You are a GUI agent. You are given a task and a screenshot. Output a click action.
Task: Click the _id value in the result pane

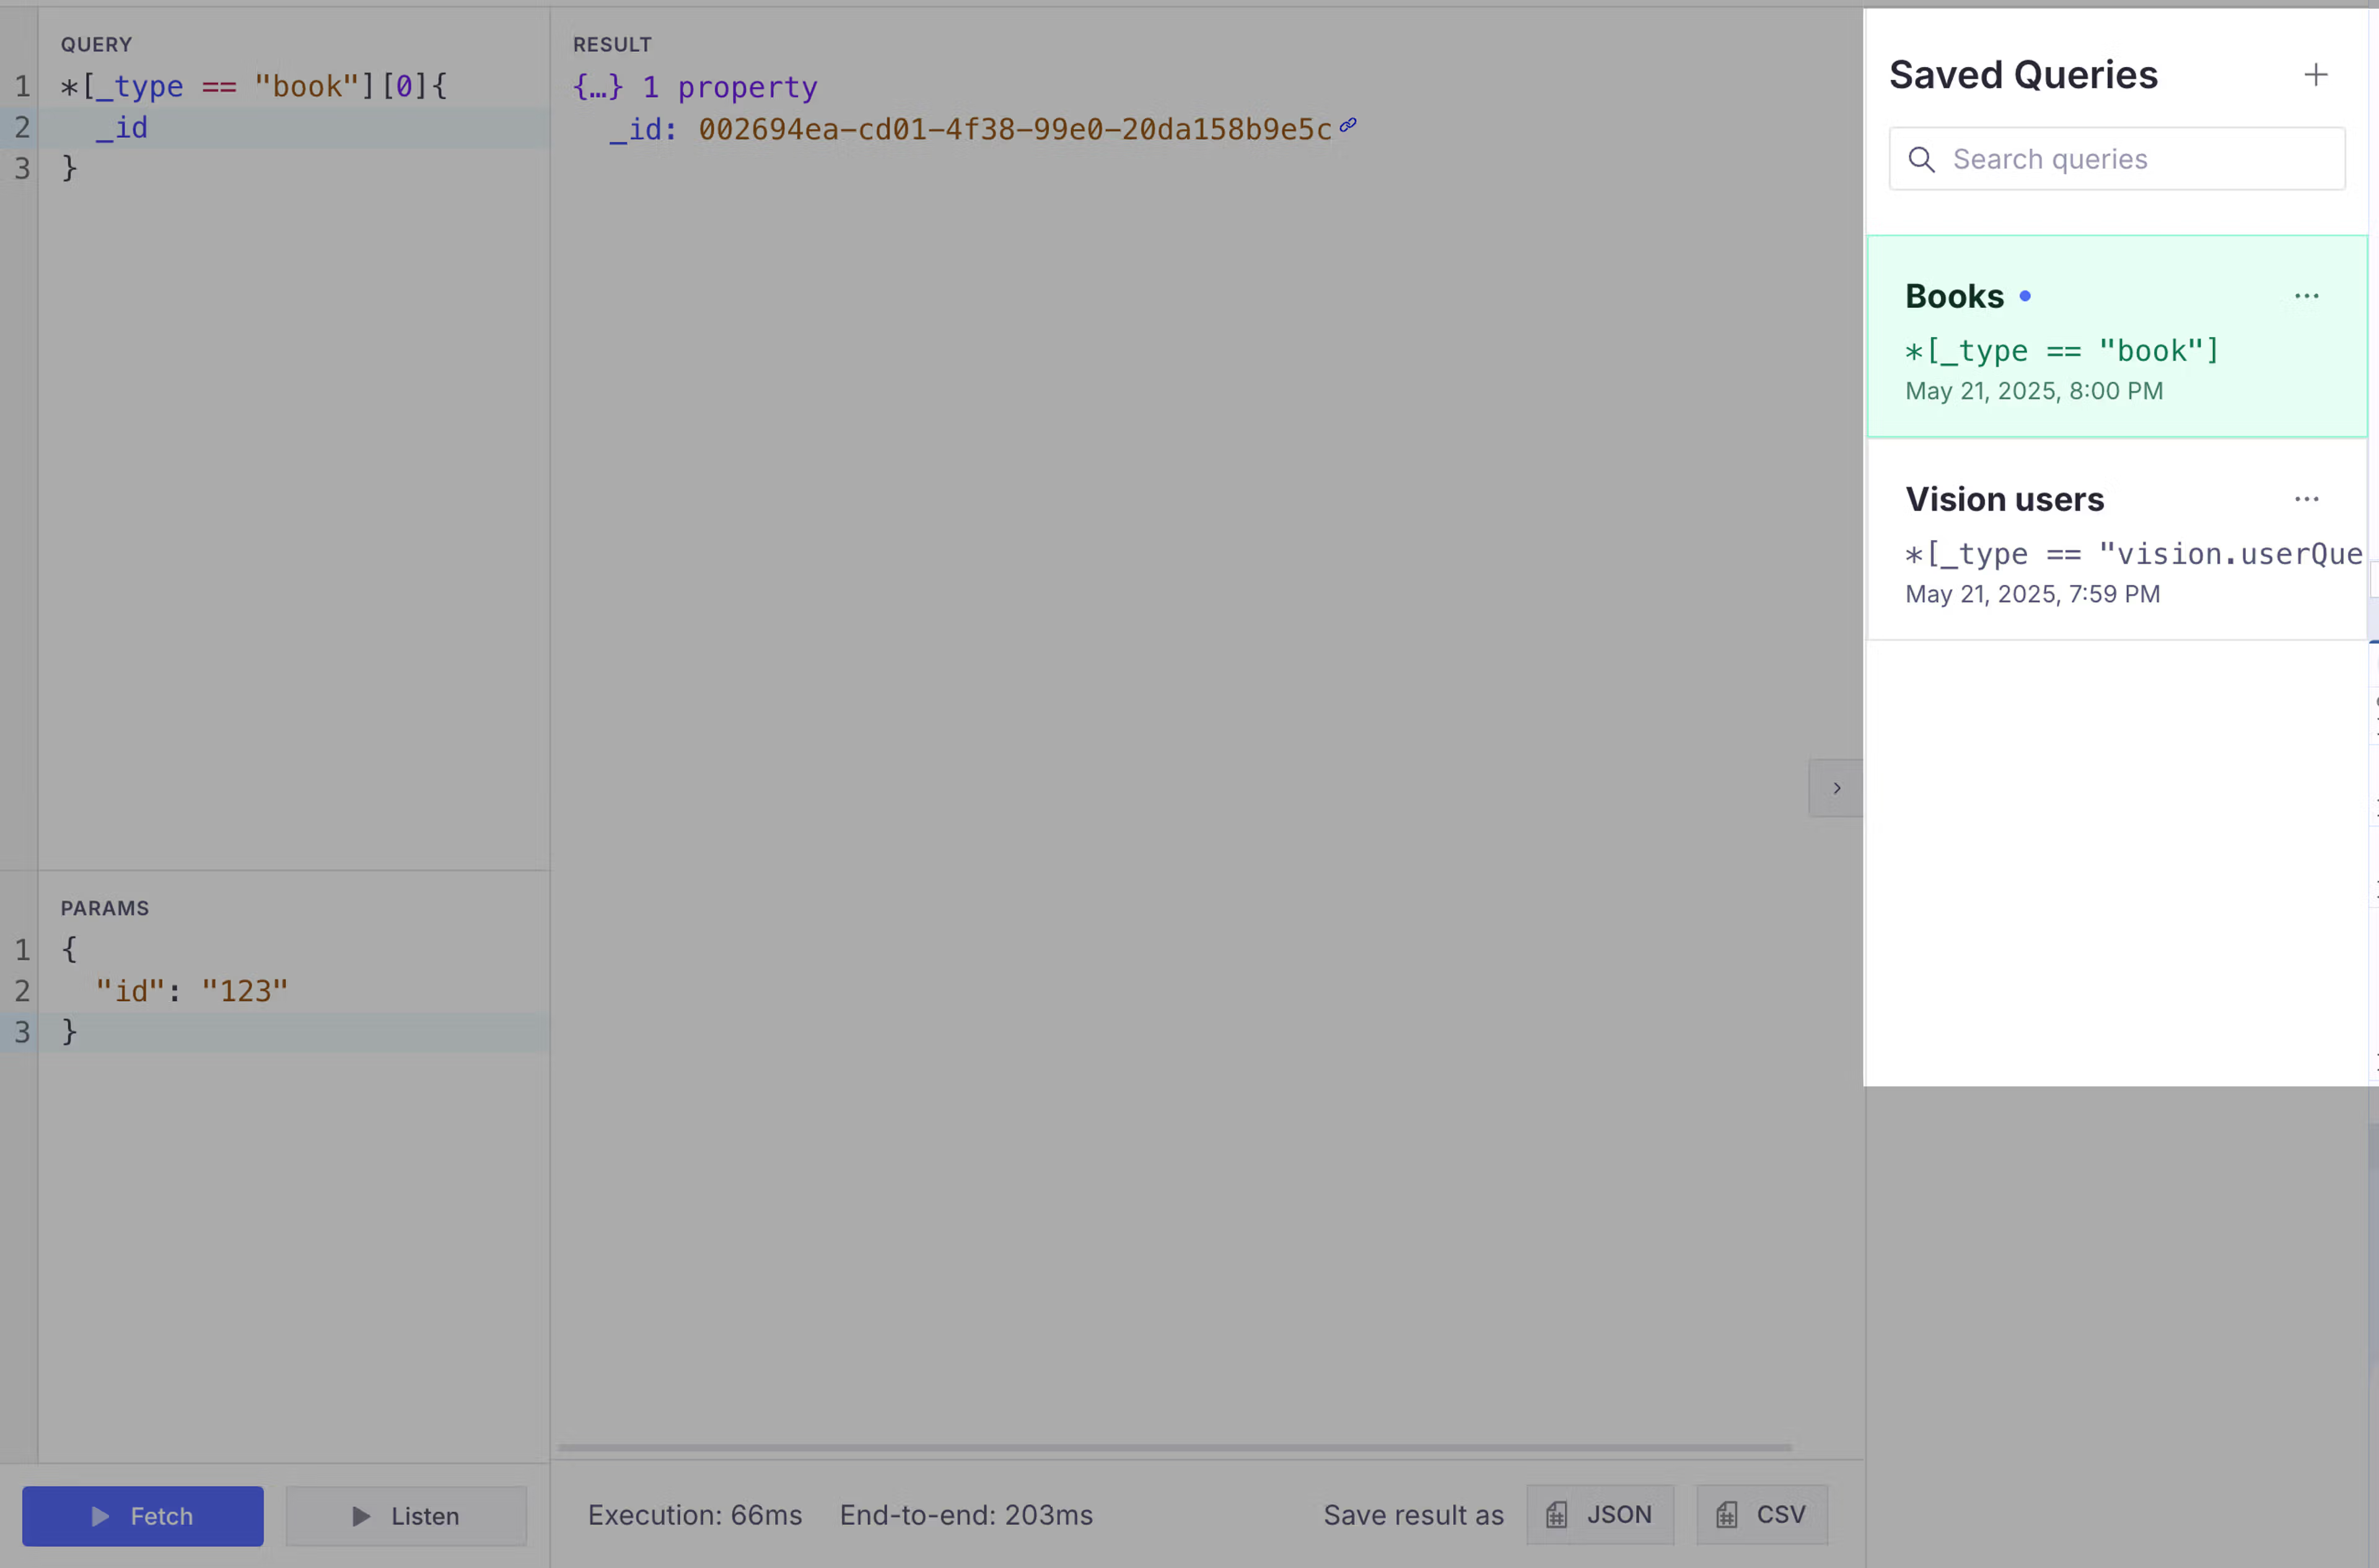[x=1014, y=130]
